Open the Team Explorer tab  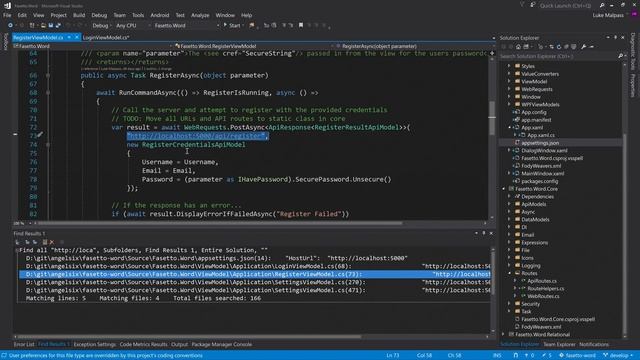coord(559,344)
